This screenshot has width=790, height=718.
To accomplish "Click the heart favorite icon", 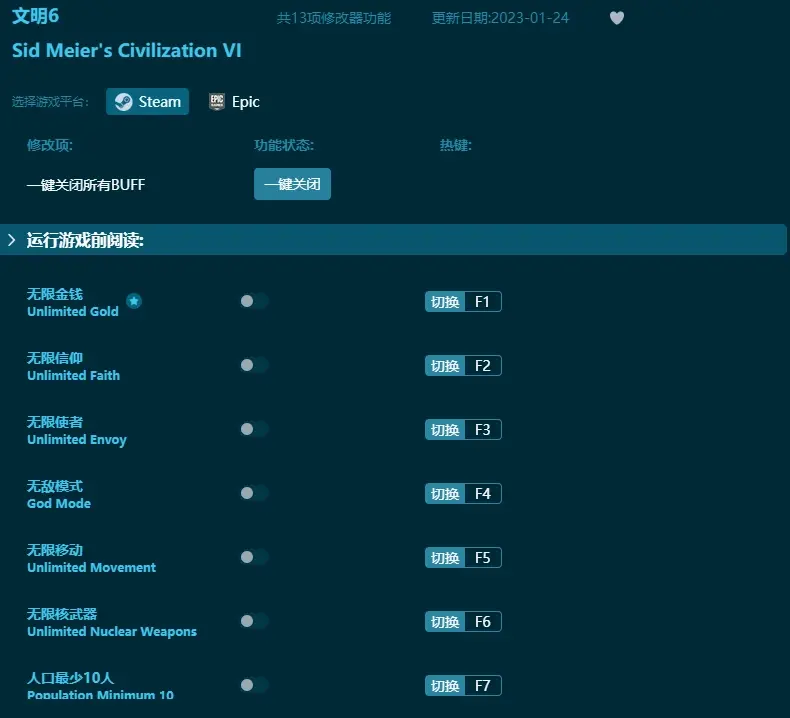I will [617, 18].
